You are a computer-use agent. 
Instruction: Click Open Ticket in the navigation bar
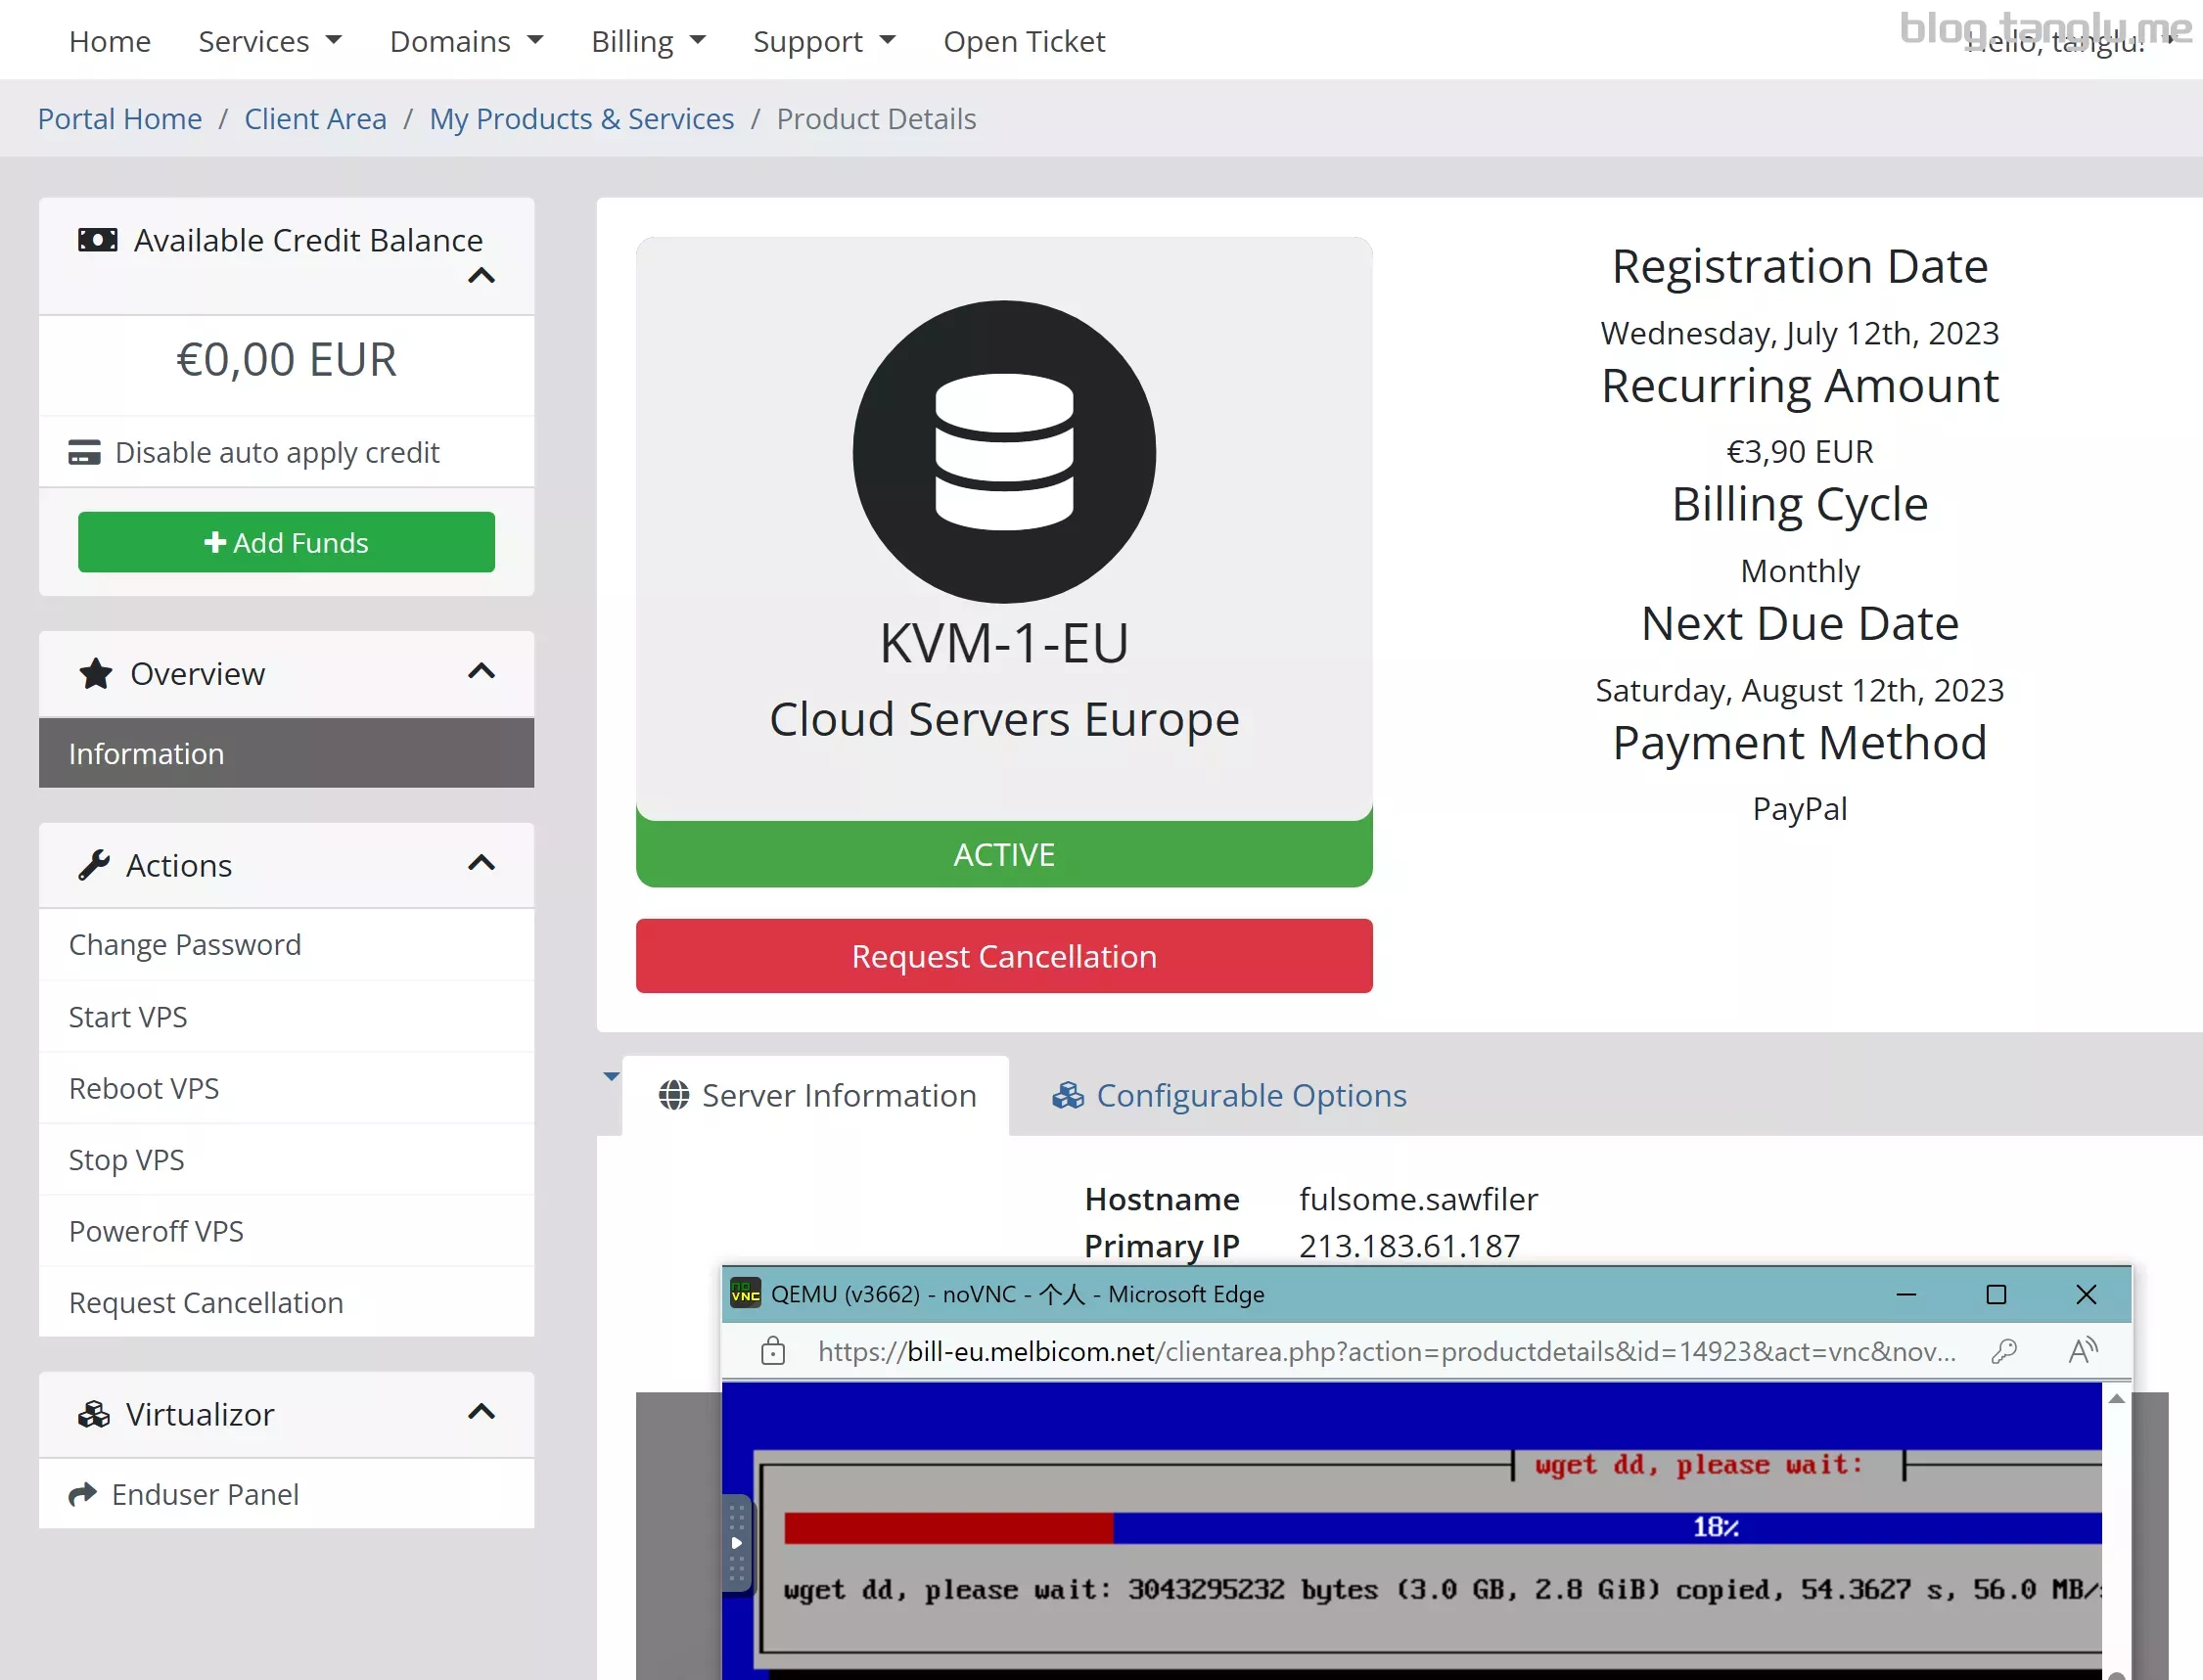1024,41
